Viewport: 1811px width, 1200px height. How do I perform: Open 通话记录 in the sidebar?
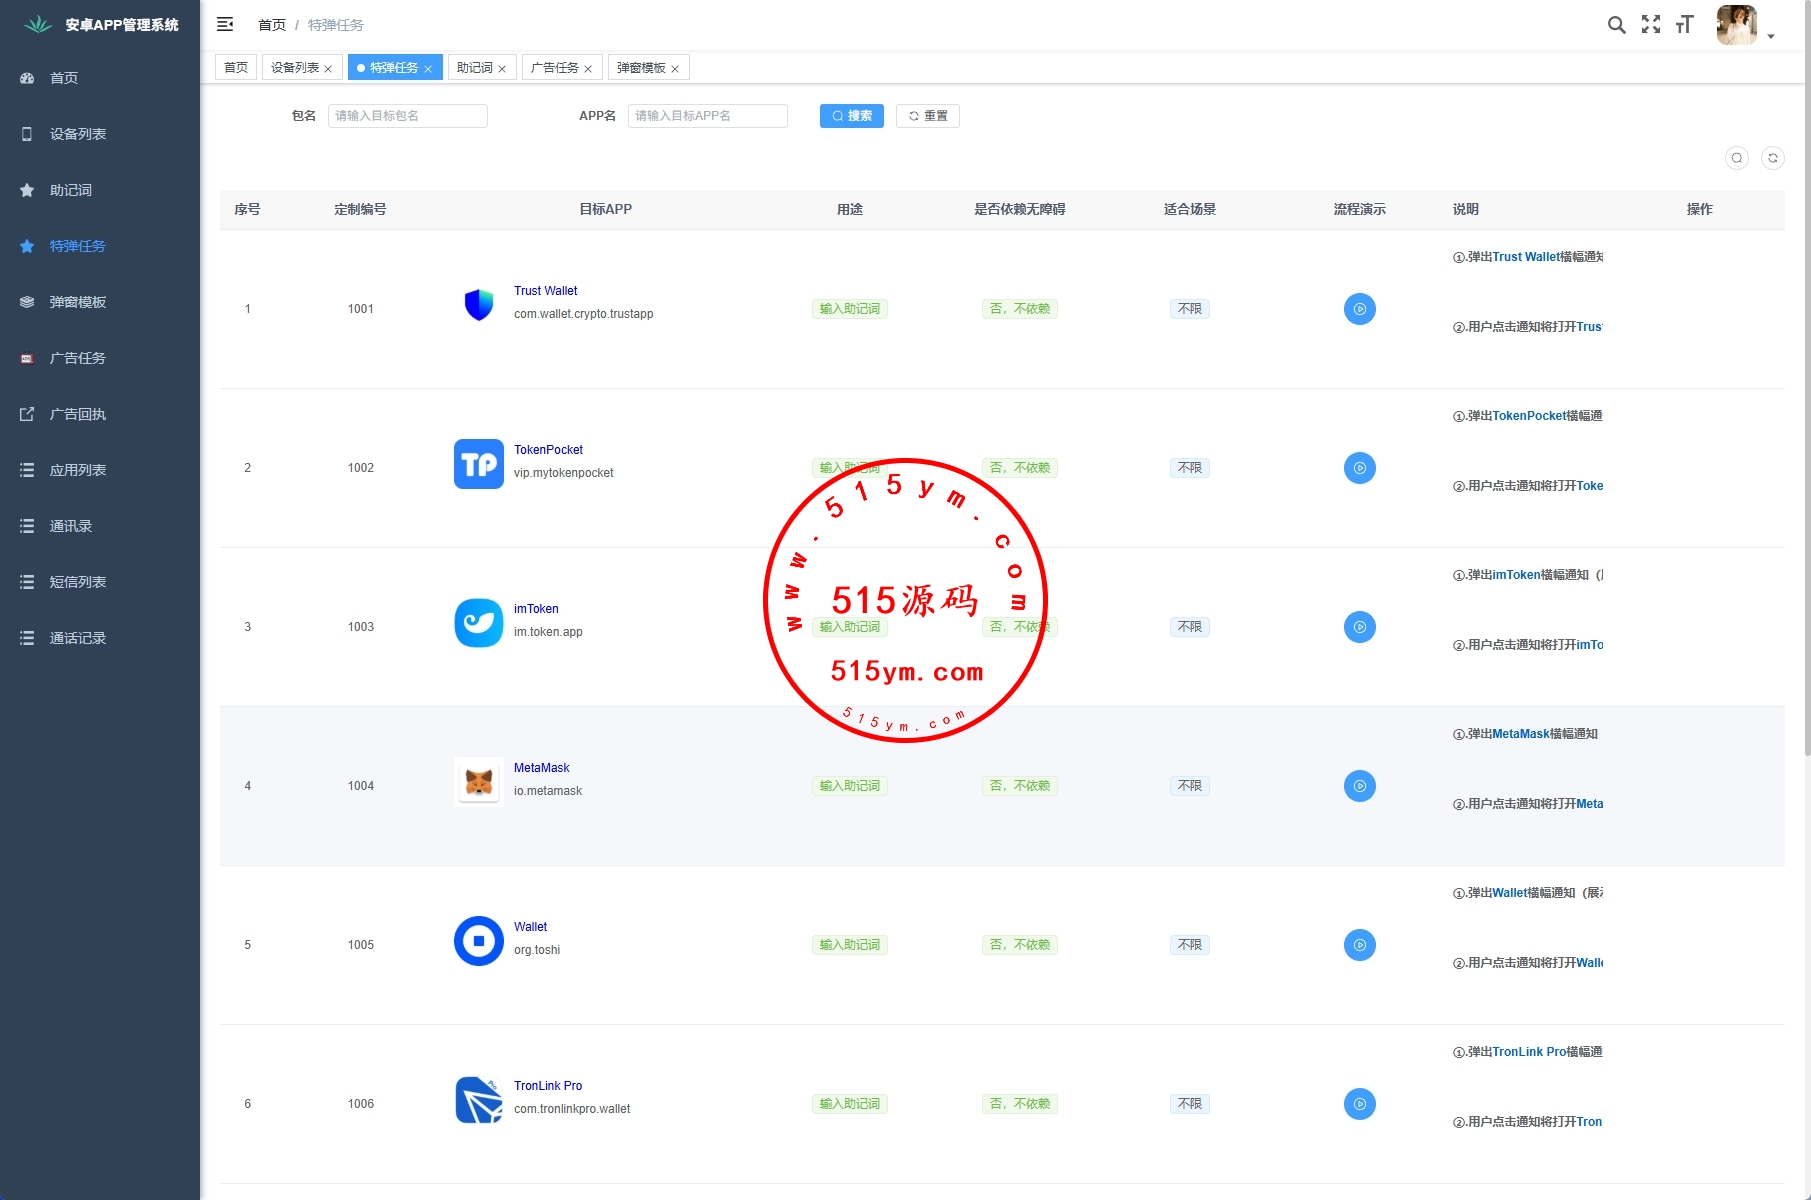(x=100, y=638)
